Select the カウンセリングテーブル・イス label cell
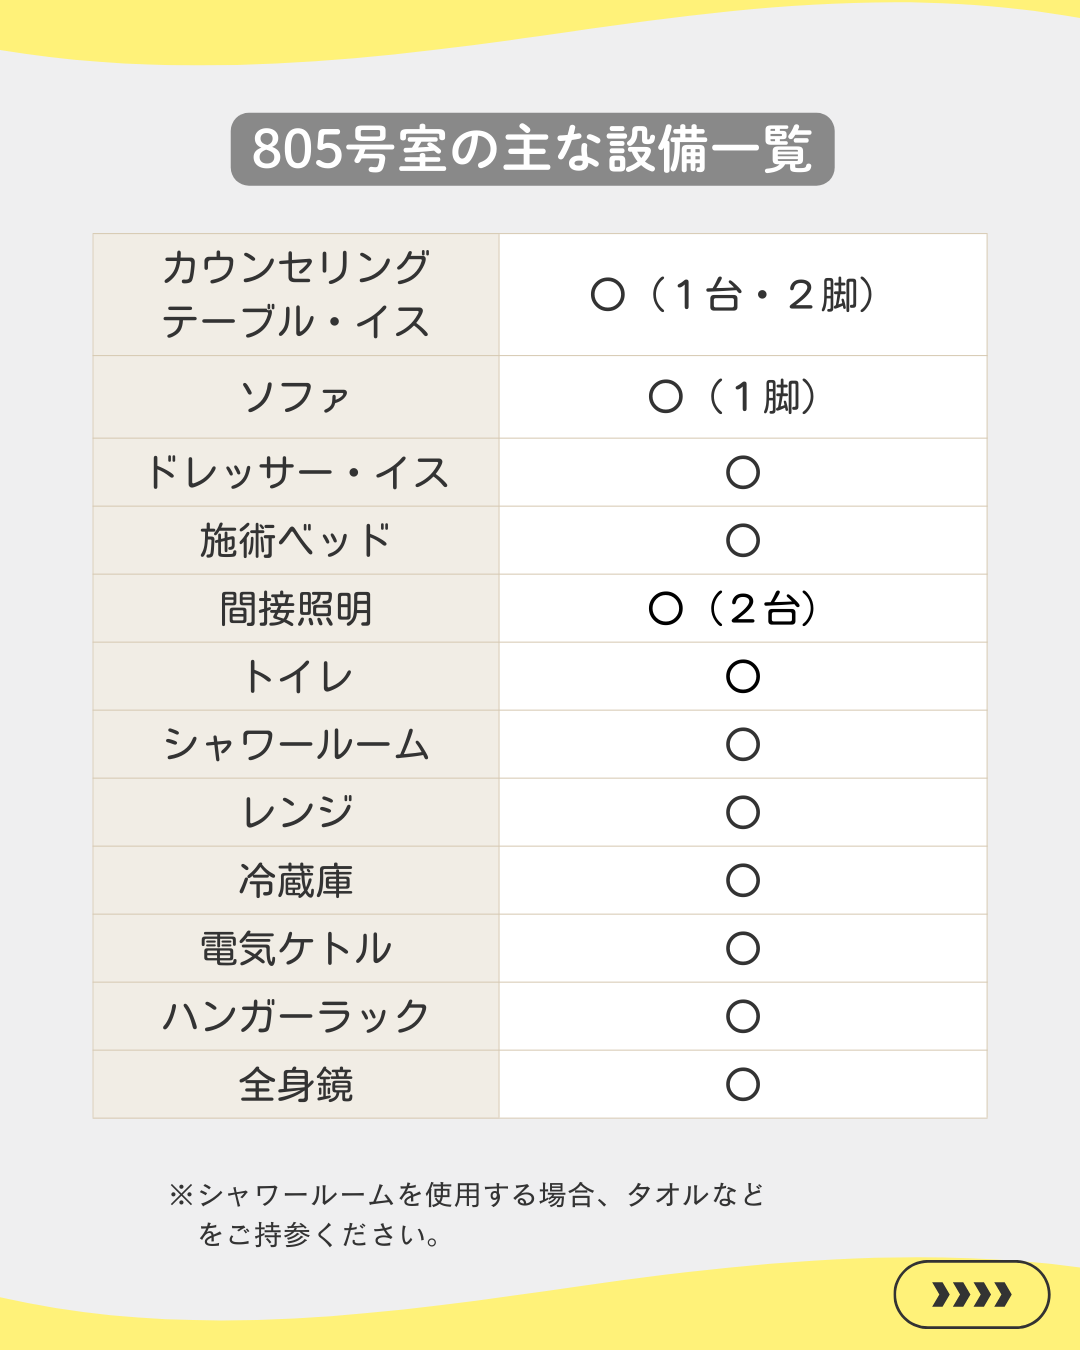 [x=296, y=295]
